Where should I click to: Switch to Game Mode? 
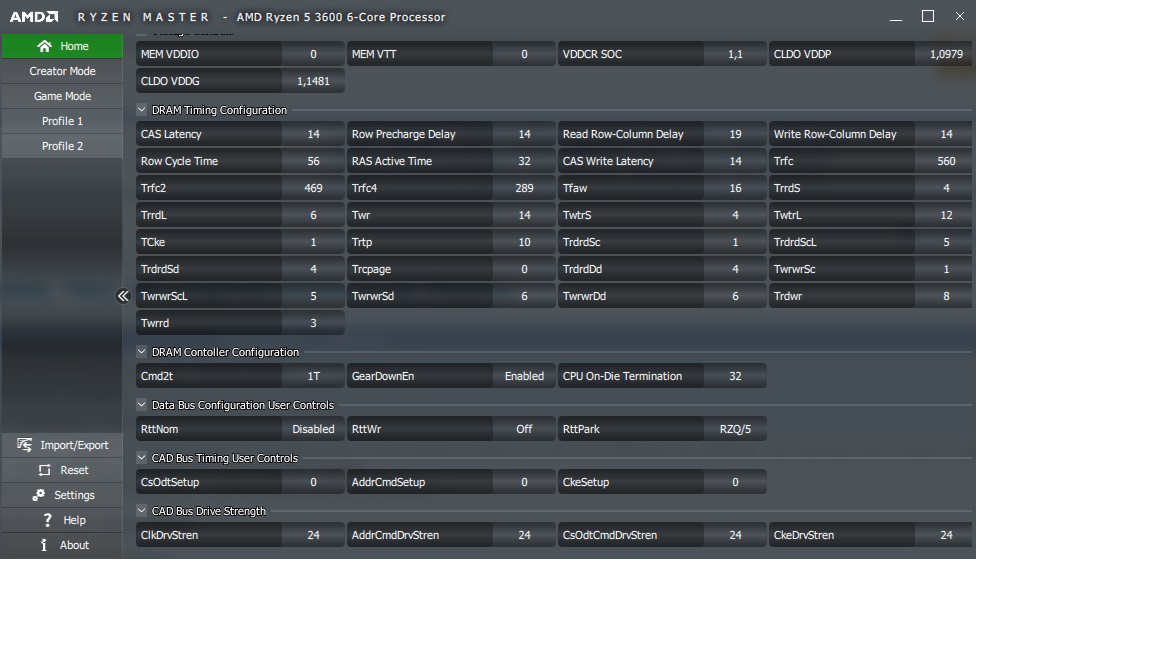click(x=62, y=96)
